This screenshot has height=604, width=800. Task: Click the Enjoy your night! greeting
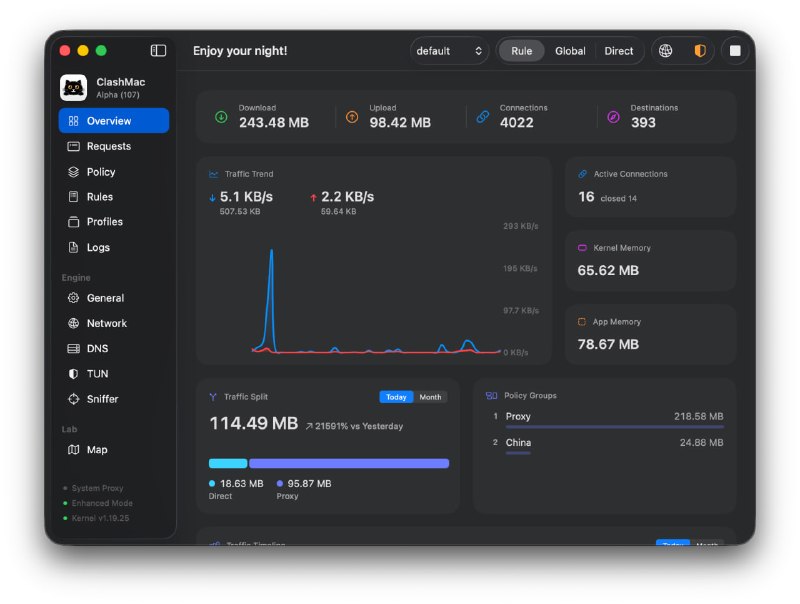240,51
